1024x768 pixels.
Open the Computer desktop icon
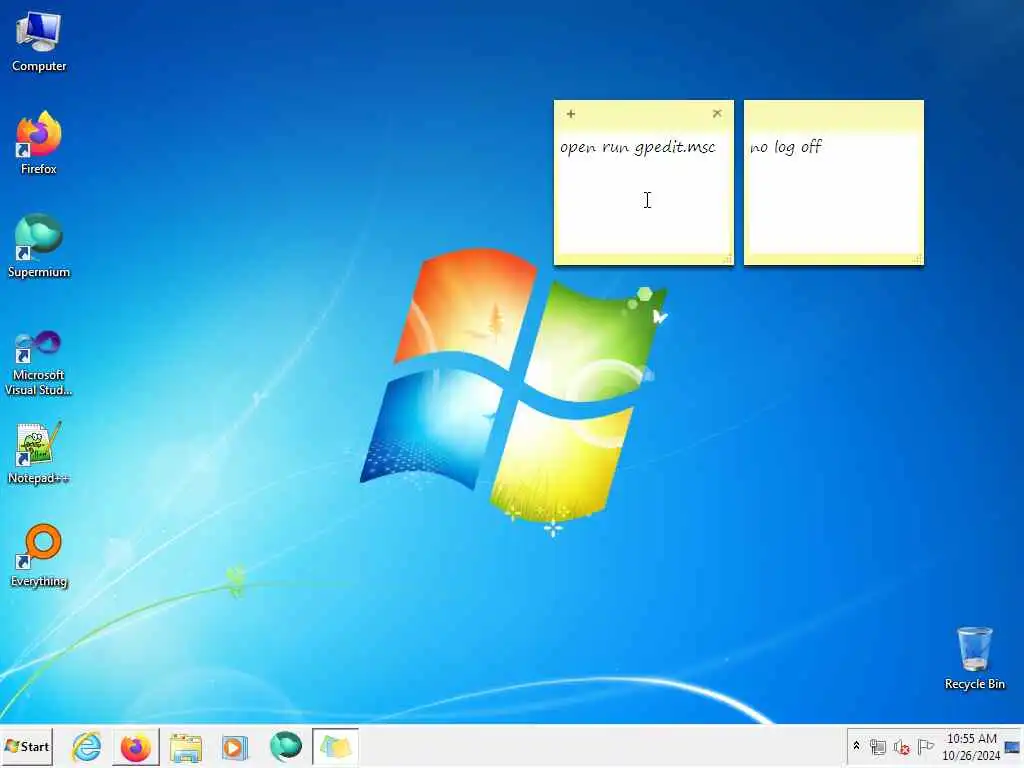pyautogui.click(x=39, y=42)
